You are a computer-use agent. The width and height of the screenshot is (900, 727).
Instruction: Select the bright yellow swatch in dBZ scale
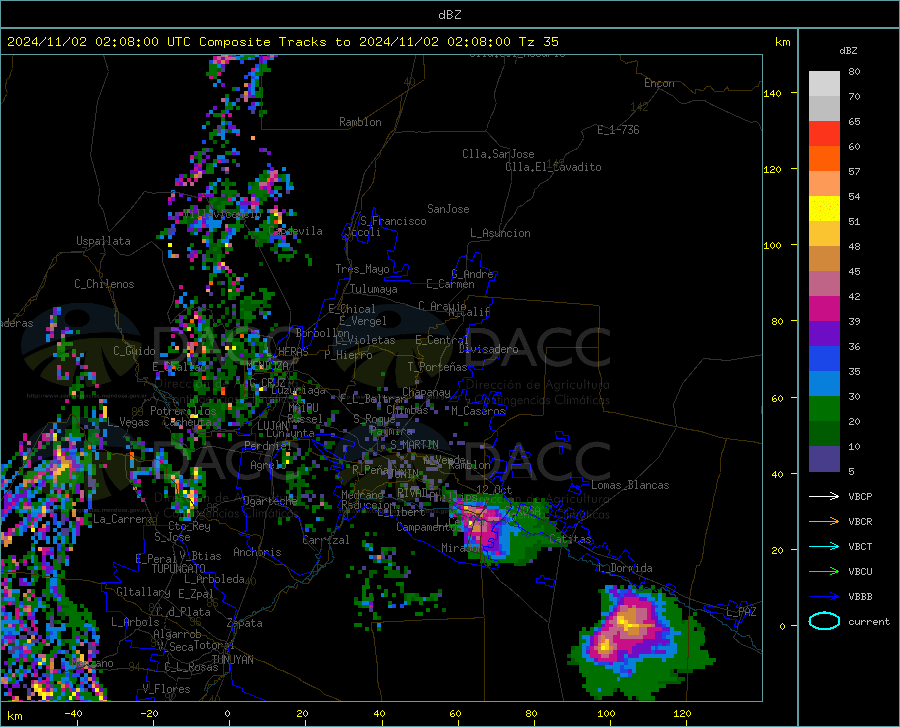[x=824, y=209]
